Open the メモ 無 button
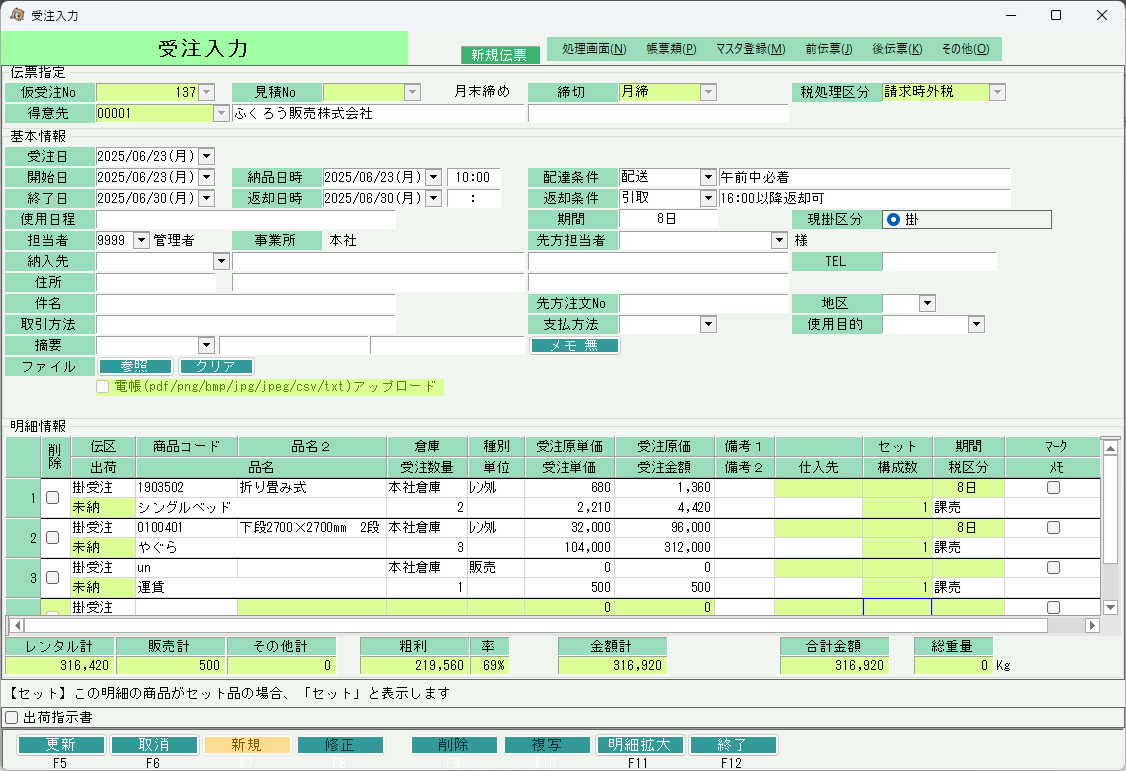1126x771 pixels. (574, 345)
